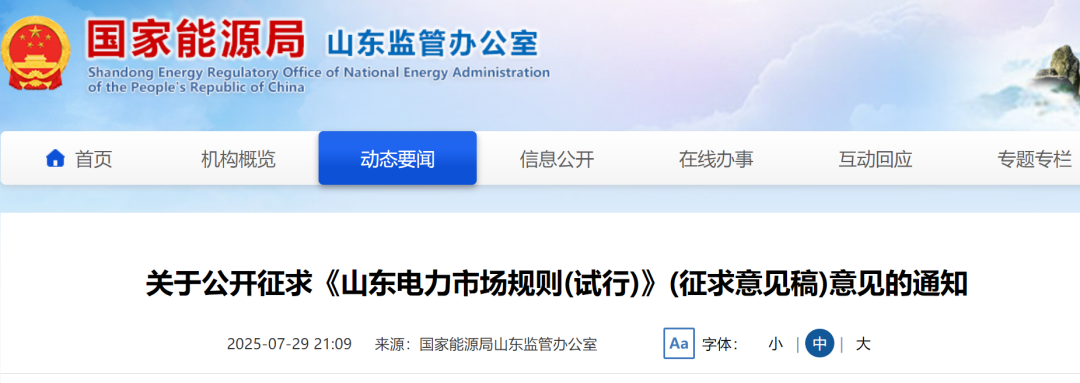This screenshot has height=383, width=1080.
Task: Open the 机构概览 menu item
Action: pos(238,159)
